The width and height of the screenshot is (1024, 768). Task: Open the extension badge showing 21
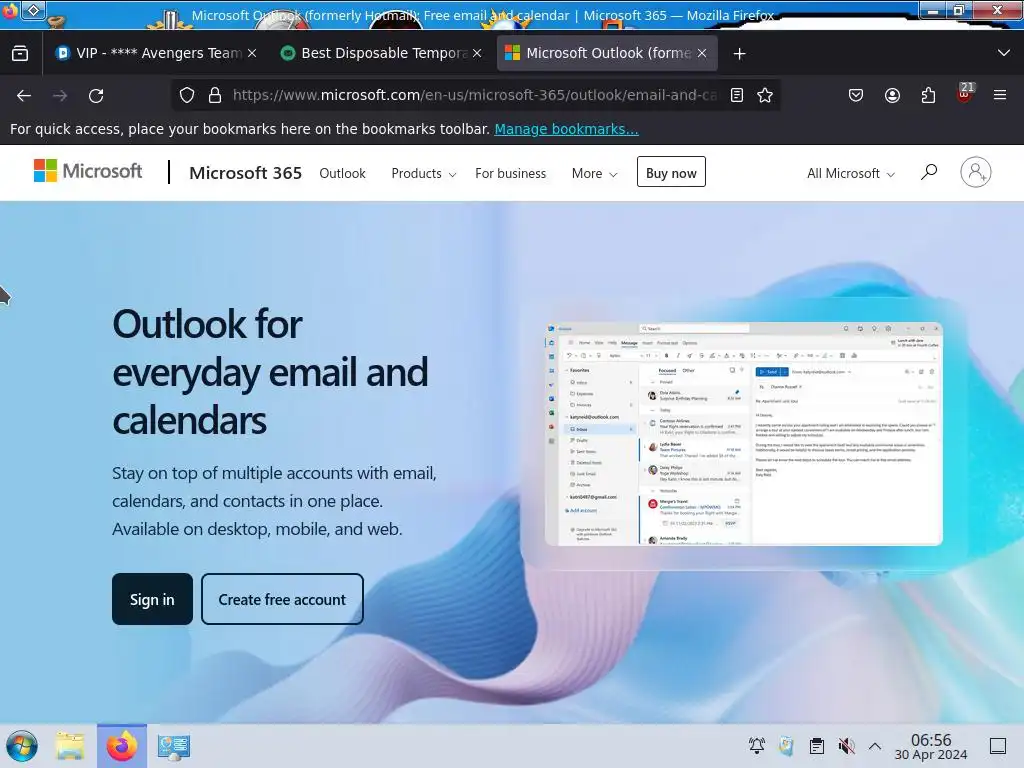coord(965,93)
